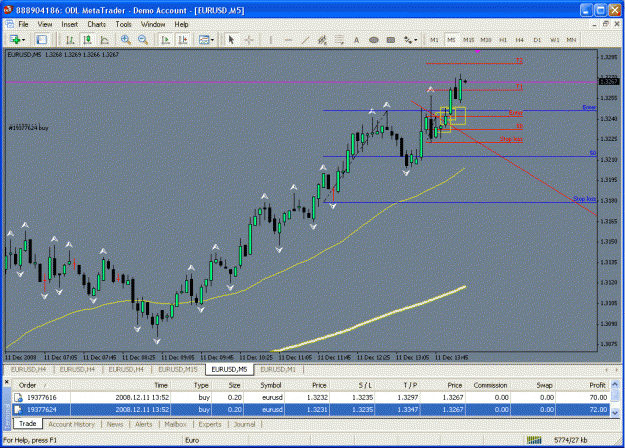Switch timeframe to MN
The image size is (625, 448).
(x=571, y=39)
